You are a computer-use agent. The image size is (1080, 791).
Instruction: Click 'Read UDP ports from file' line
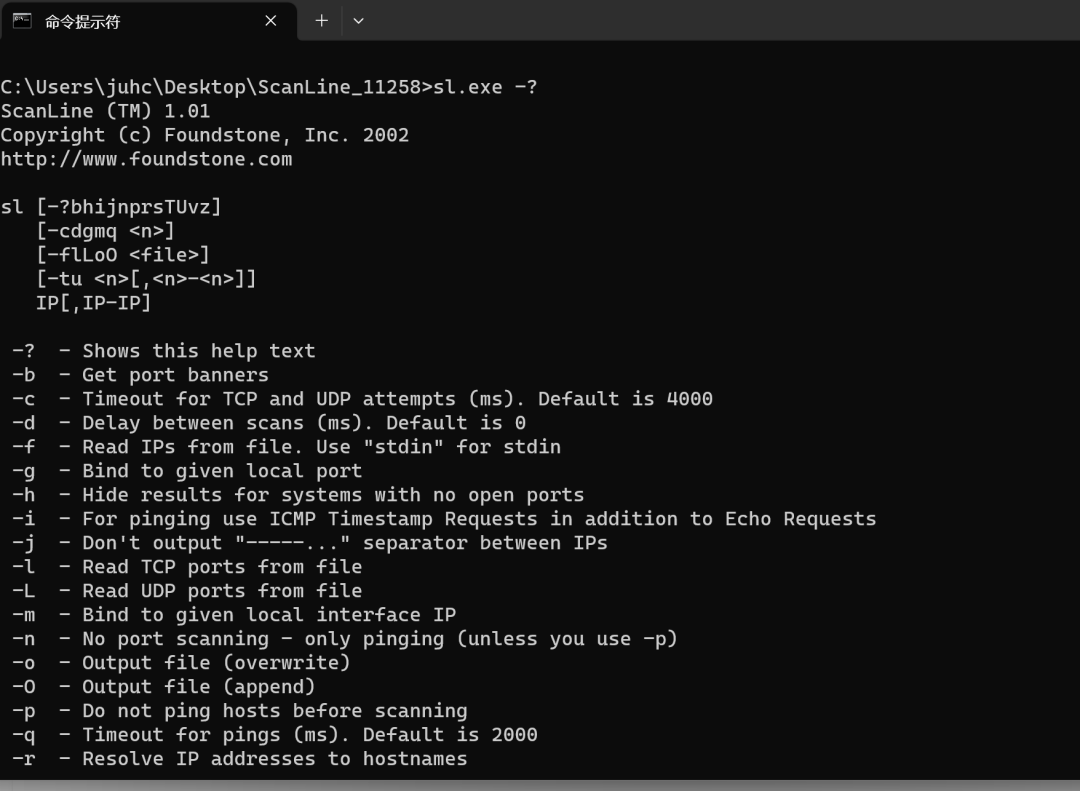point(187,591)
